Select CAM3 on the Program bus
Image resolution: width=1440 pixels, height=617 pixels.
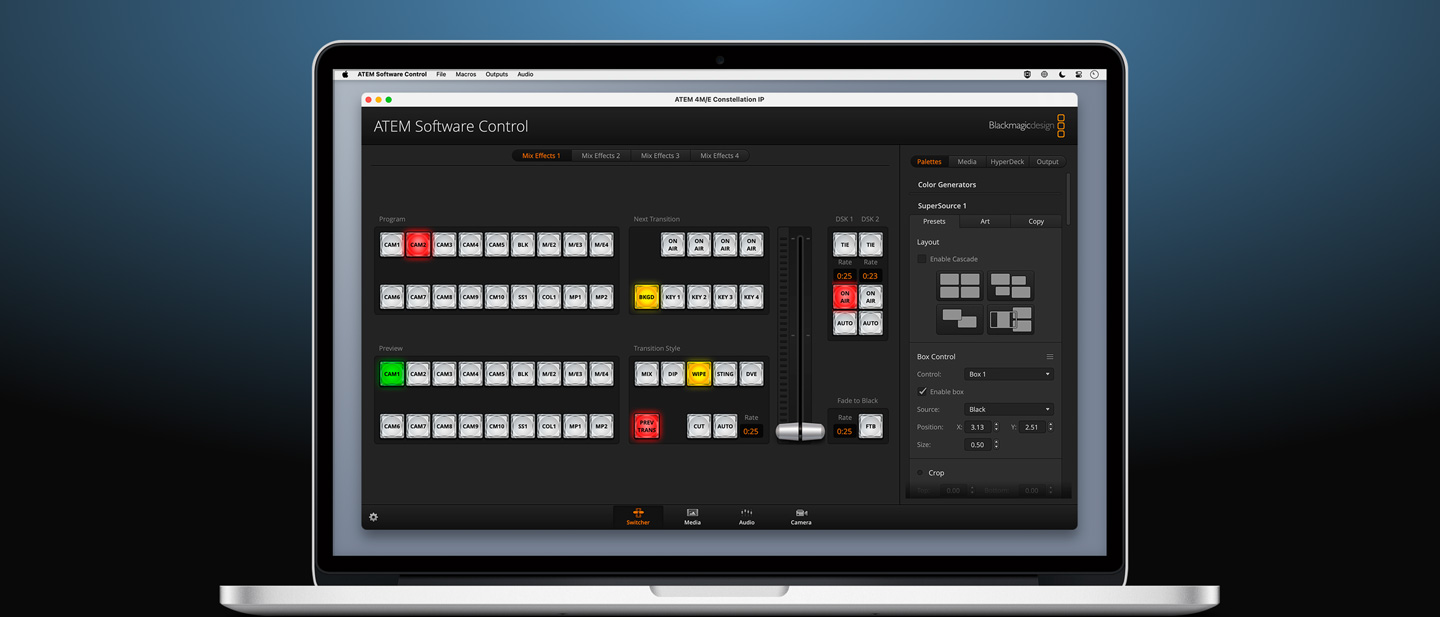point(444,243)
